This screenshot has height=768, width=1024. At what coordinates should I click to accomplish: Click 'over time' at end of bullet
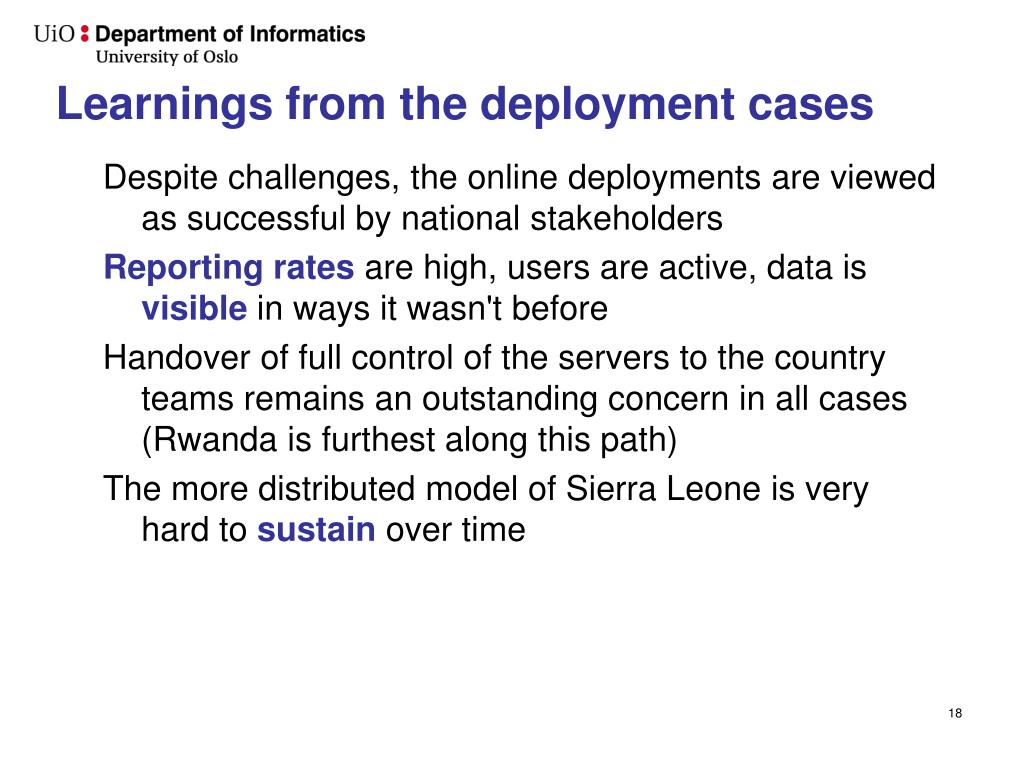[x=455, y=529]
